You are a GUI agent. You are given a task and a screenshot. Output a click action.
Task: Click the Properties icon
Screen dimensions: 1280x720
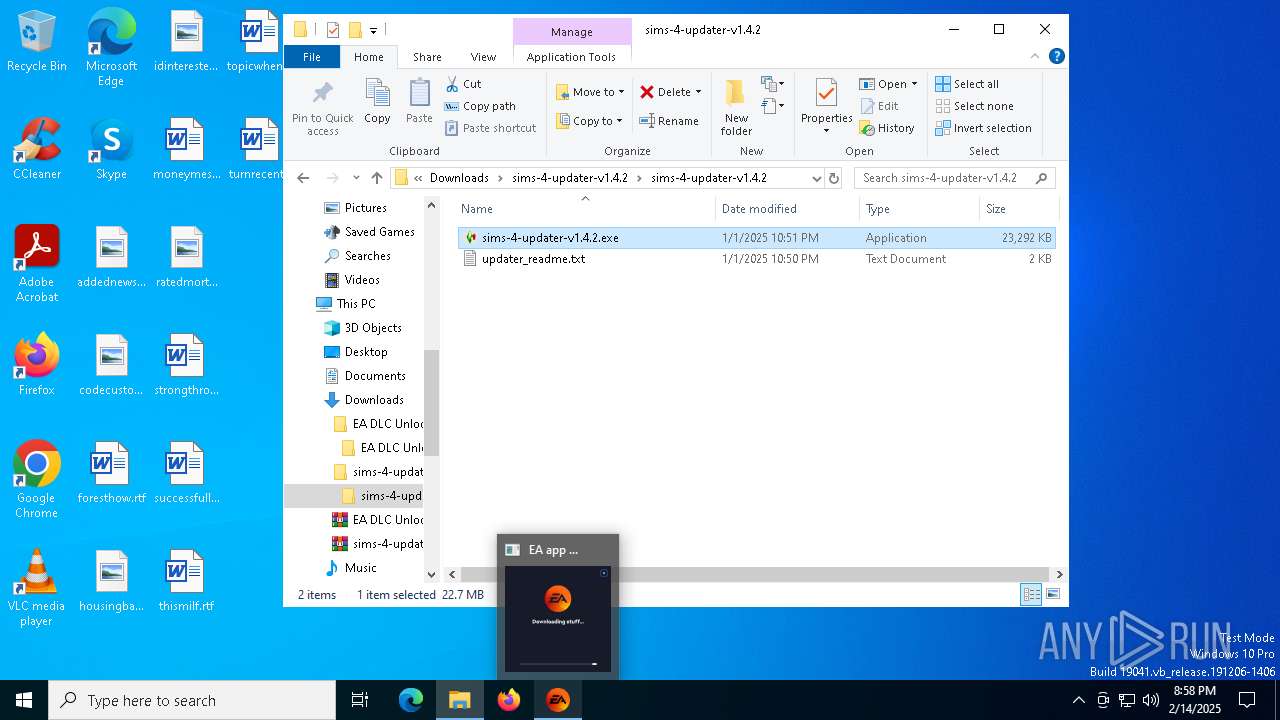(x=826, y=94)
